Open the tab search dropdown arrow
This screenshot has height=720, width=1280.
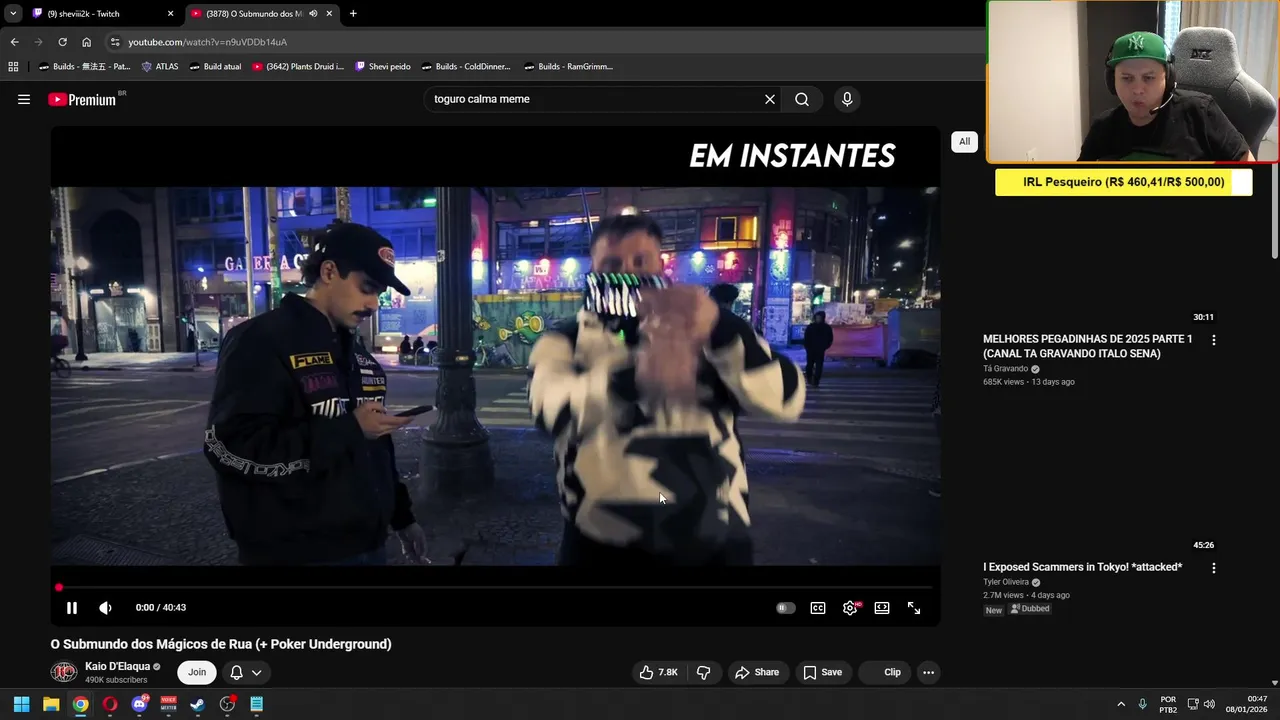click(x=13, y=13)
